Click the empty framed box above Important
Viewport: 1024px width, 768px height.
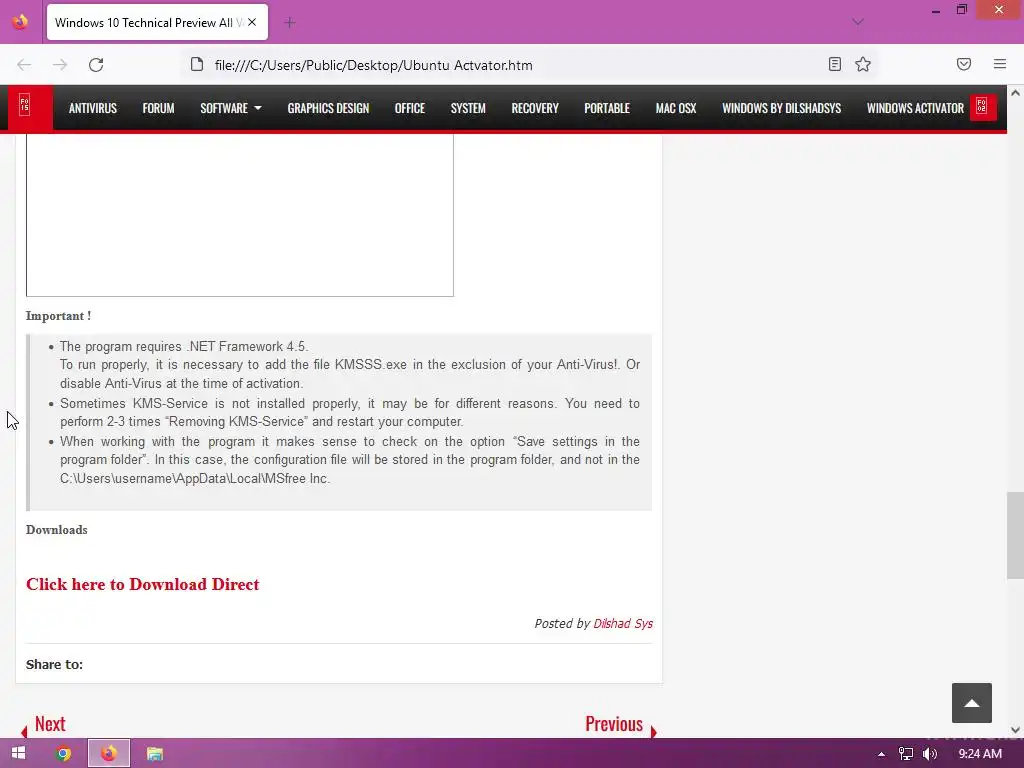(x=240, y=215)
